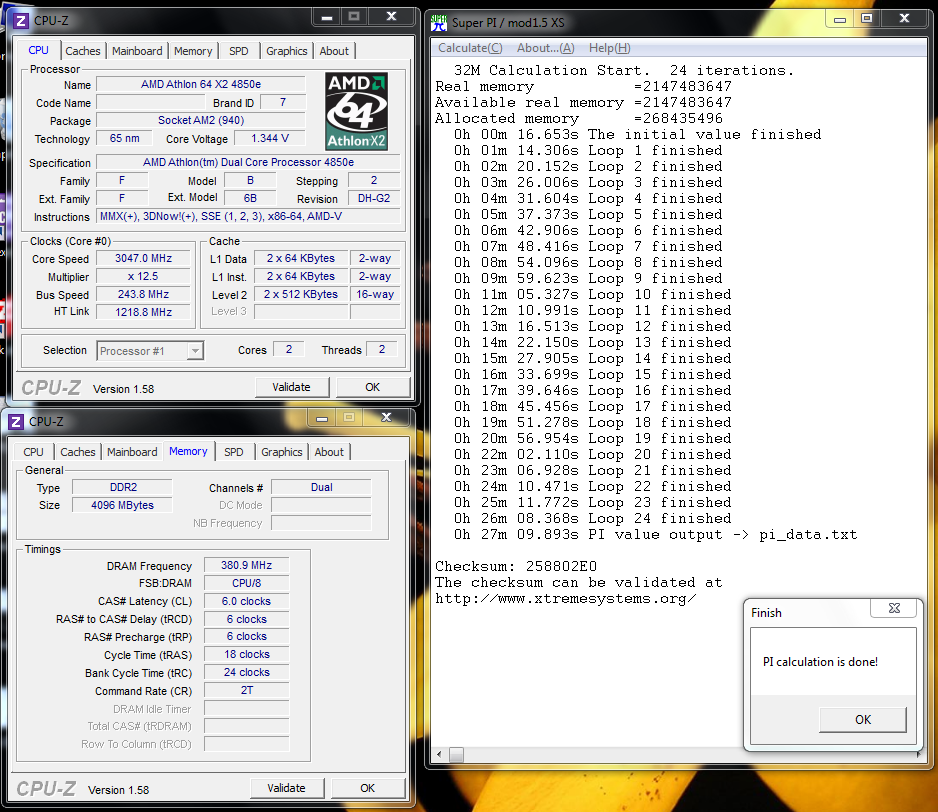Click the Core Voltage value 1.344 V
Viewport: 938px width, 812px height.
coord(270,138)
